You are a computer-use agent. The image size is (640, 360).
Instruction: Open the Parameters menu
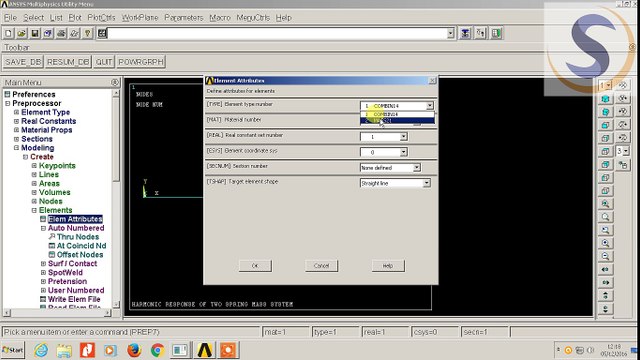point(184,18)
